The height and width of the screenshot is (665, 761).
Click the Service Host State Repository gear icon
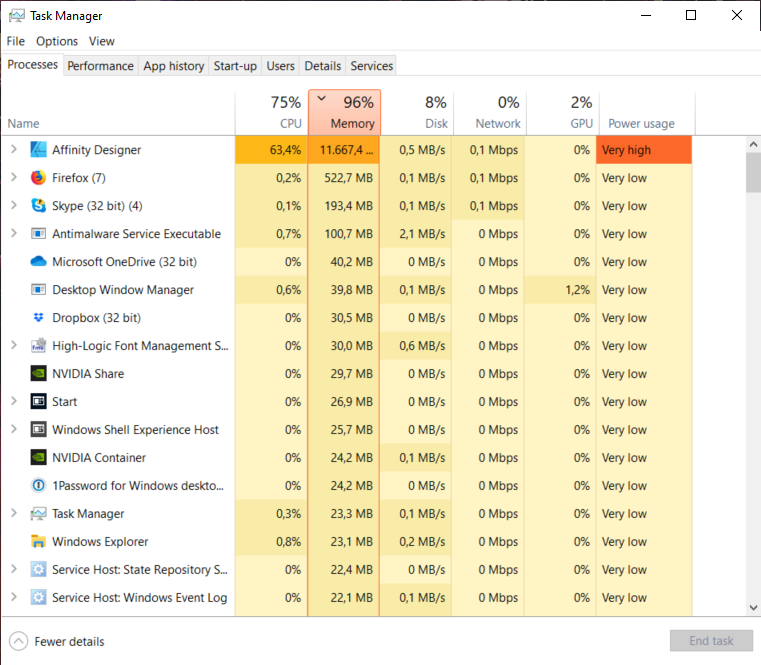point(38,569)
